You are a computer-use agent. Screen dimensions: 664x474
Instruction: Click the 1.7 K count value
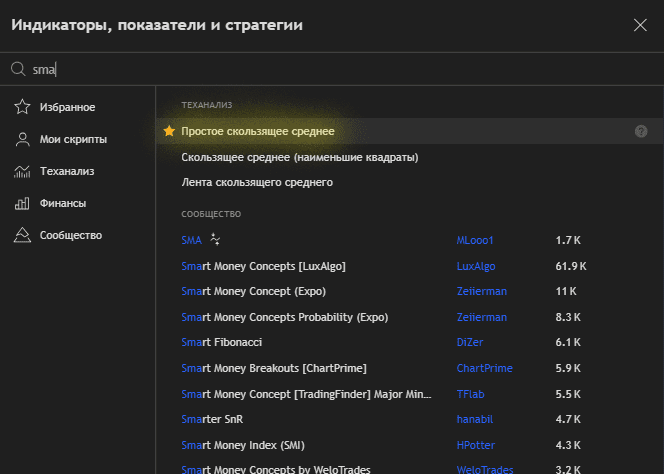coord(568,240)
